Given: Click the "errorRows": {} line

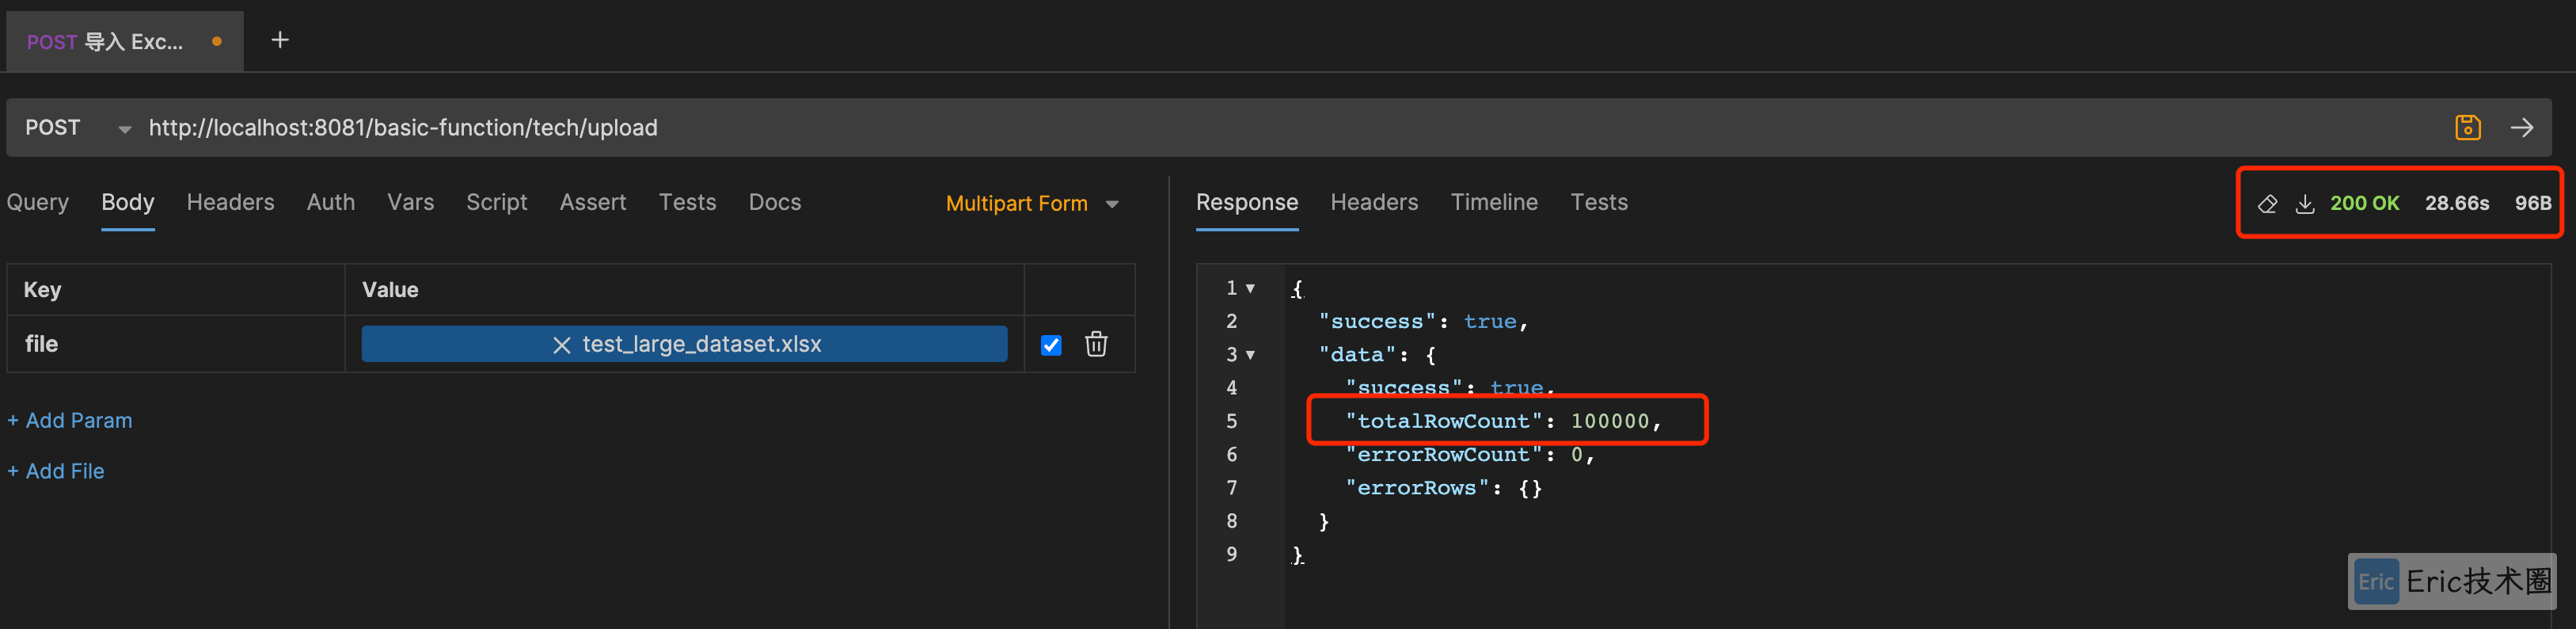Looking at the screenshot, I should [x=1444, y=488].
